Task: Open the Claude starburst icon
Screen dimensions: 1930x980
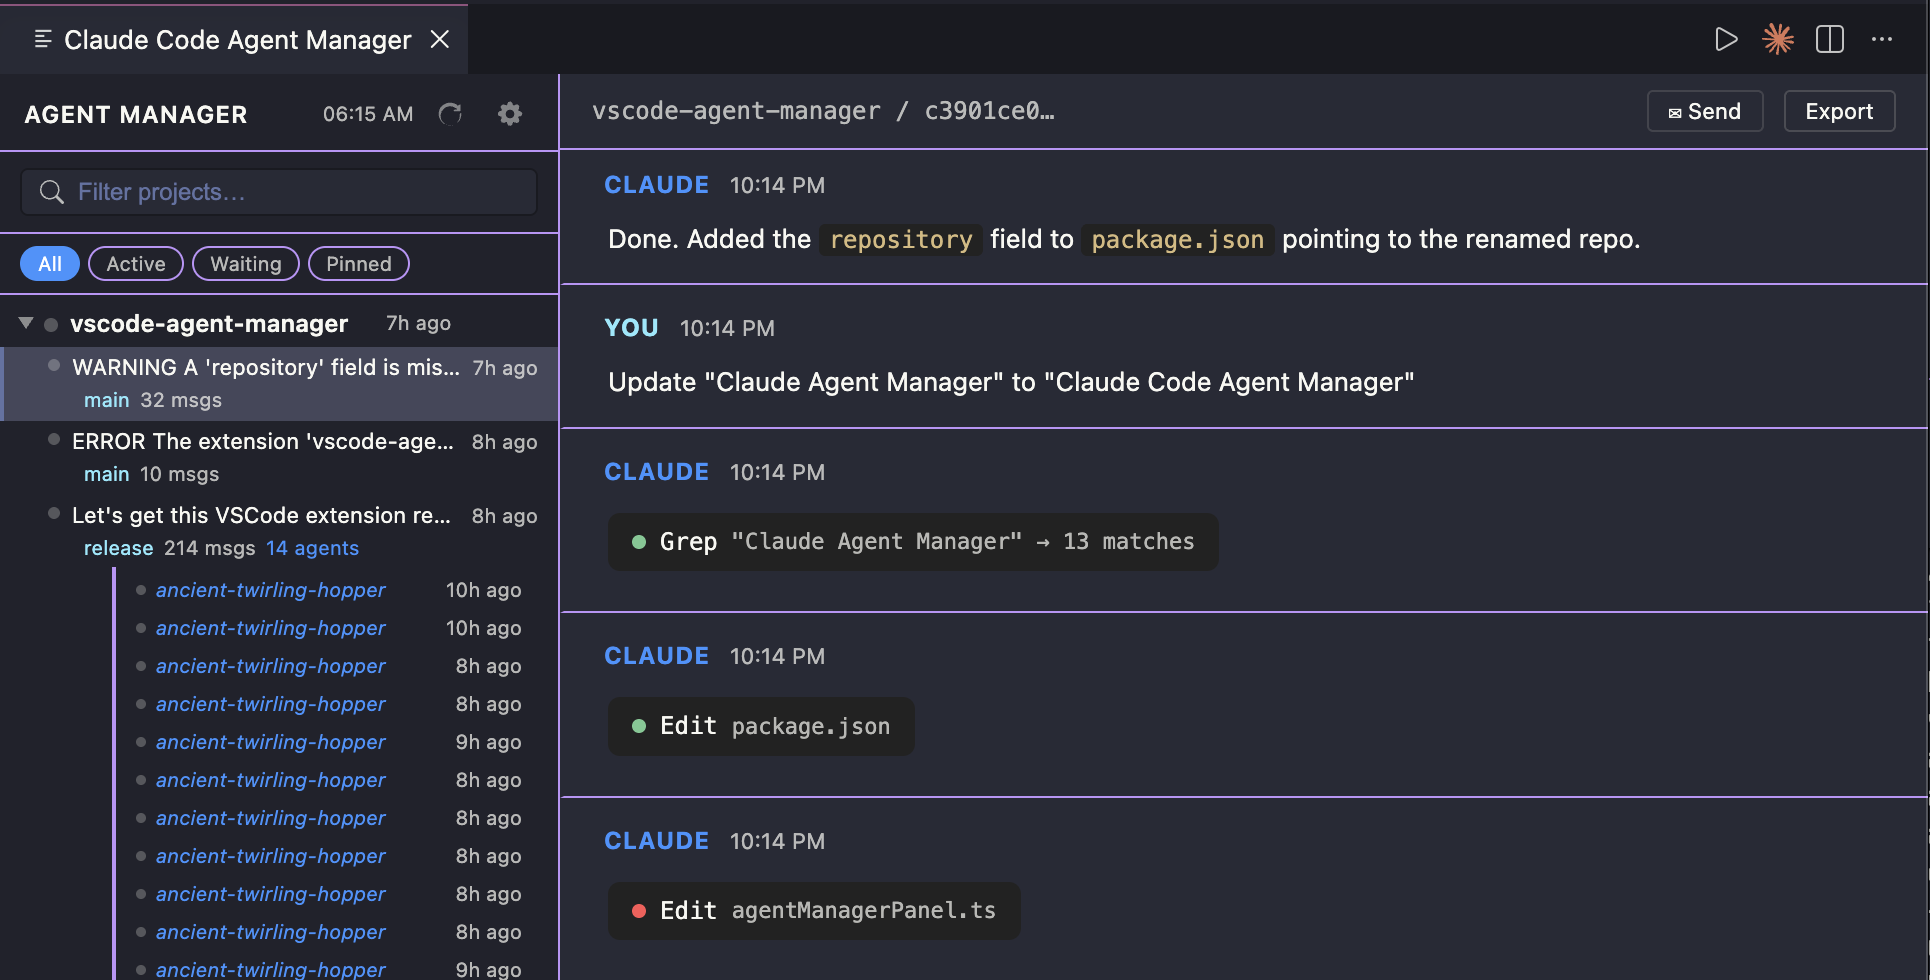Action: (x=1778, y=39)
